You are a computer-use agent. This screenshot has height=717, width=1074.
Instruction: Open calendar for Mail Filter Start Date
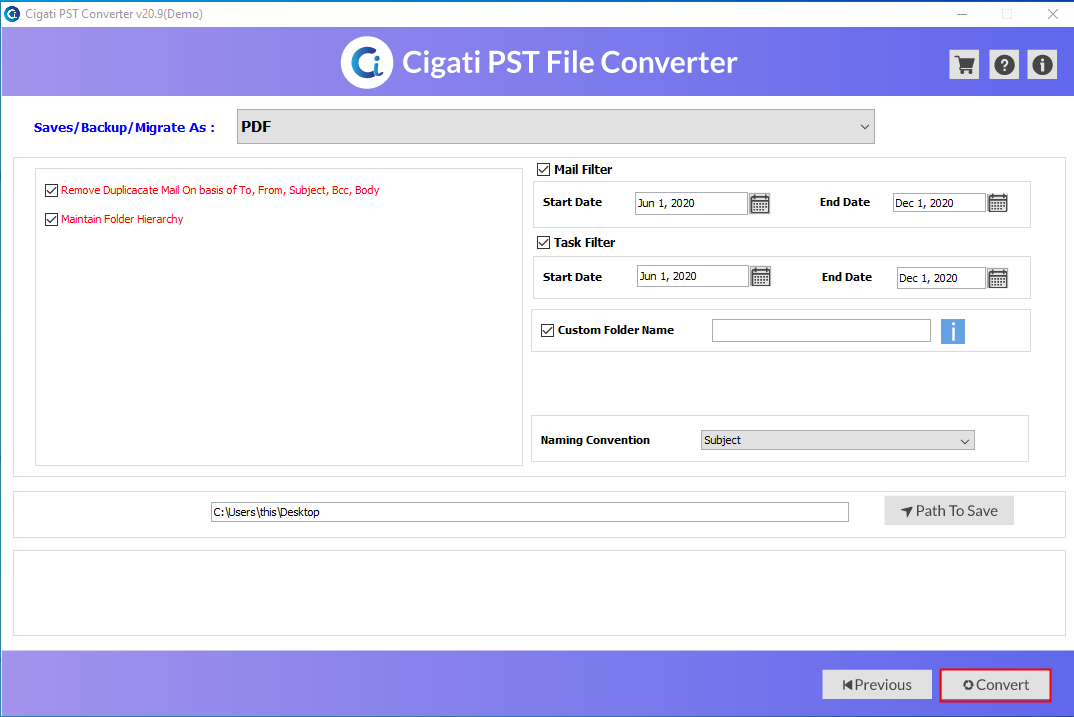point(760,203)
